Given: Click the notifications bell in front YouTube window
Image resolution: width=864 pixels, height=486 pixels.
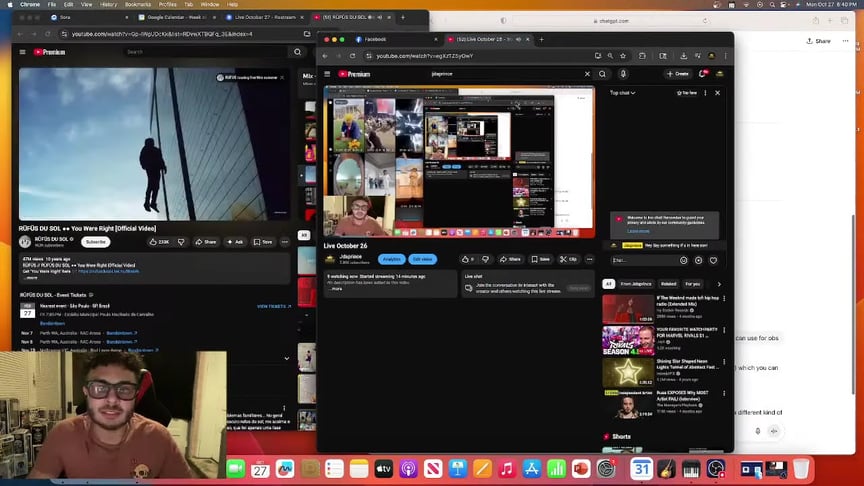Looking at the screenshot, I should (703, 73).
